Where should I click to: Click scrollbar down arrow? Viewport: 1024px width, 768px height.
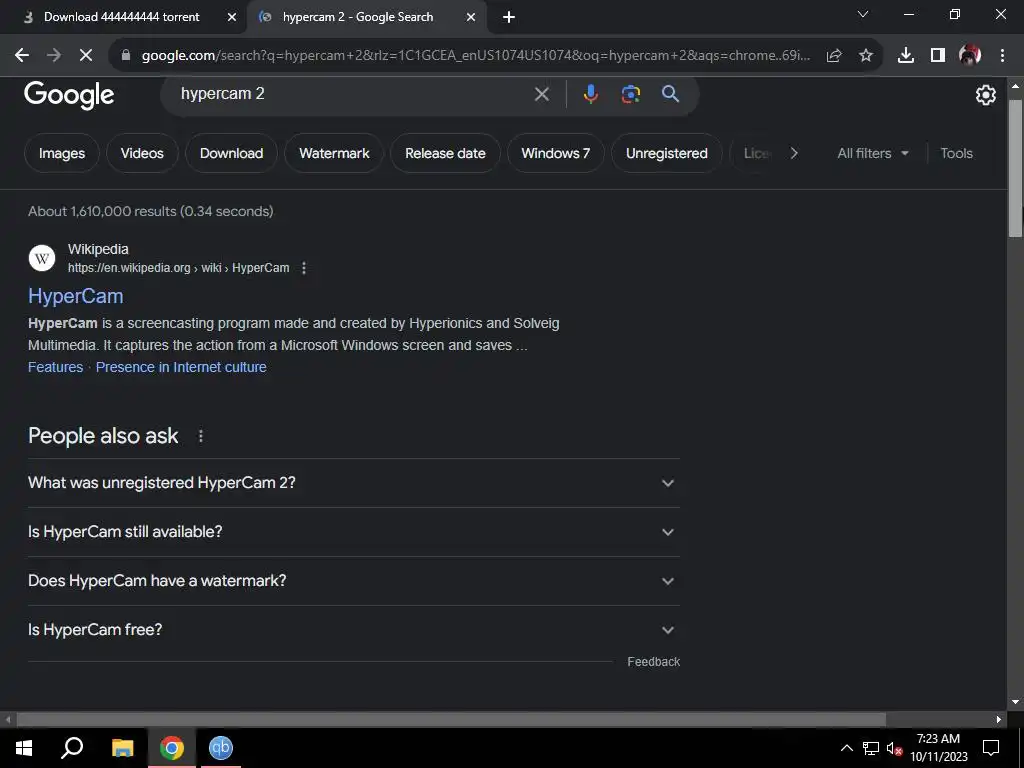[x=1015, y=703]
